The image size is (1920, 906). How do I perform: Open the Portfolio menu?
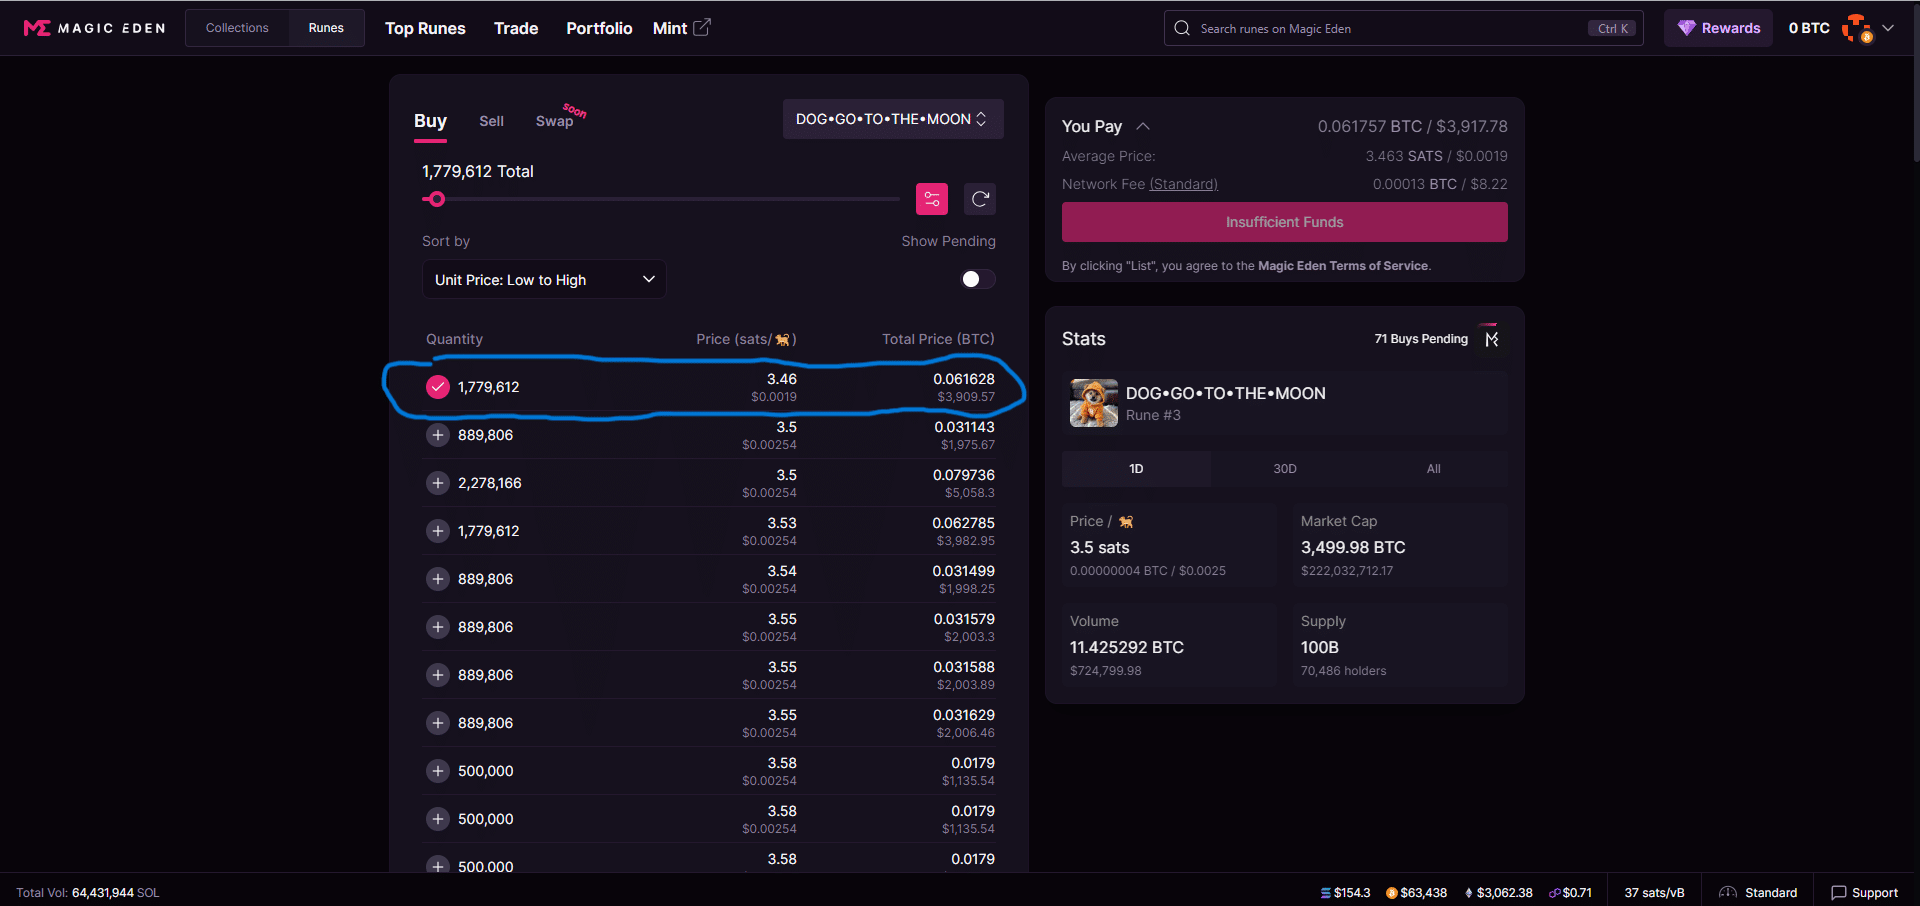click(x=599, y=28)
